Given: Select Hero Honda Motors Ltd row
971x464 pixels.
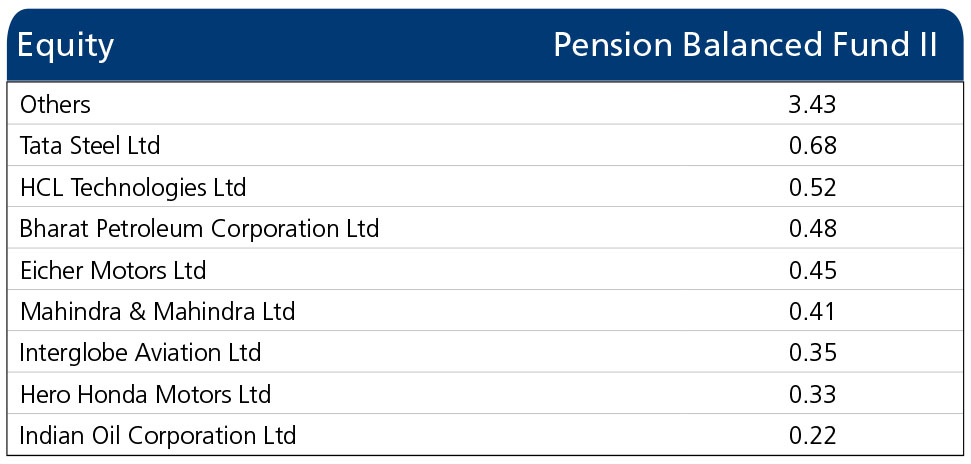Looking at the screenshot, I should click(486, 393).
